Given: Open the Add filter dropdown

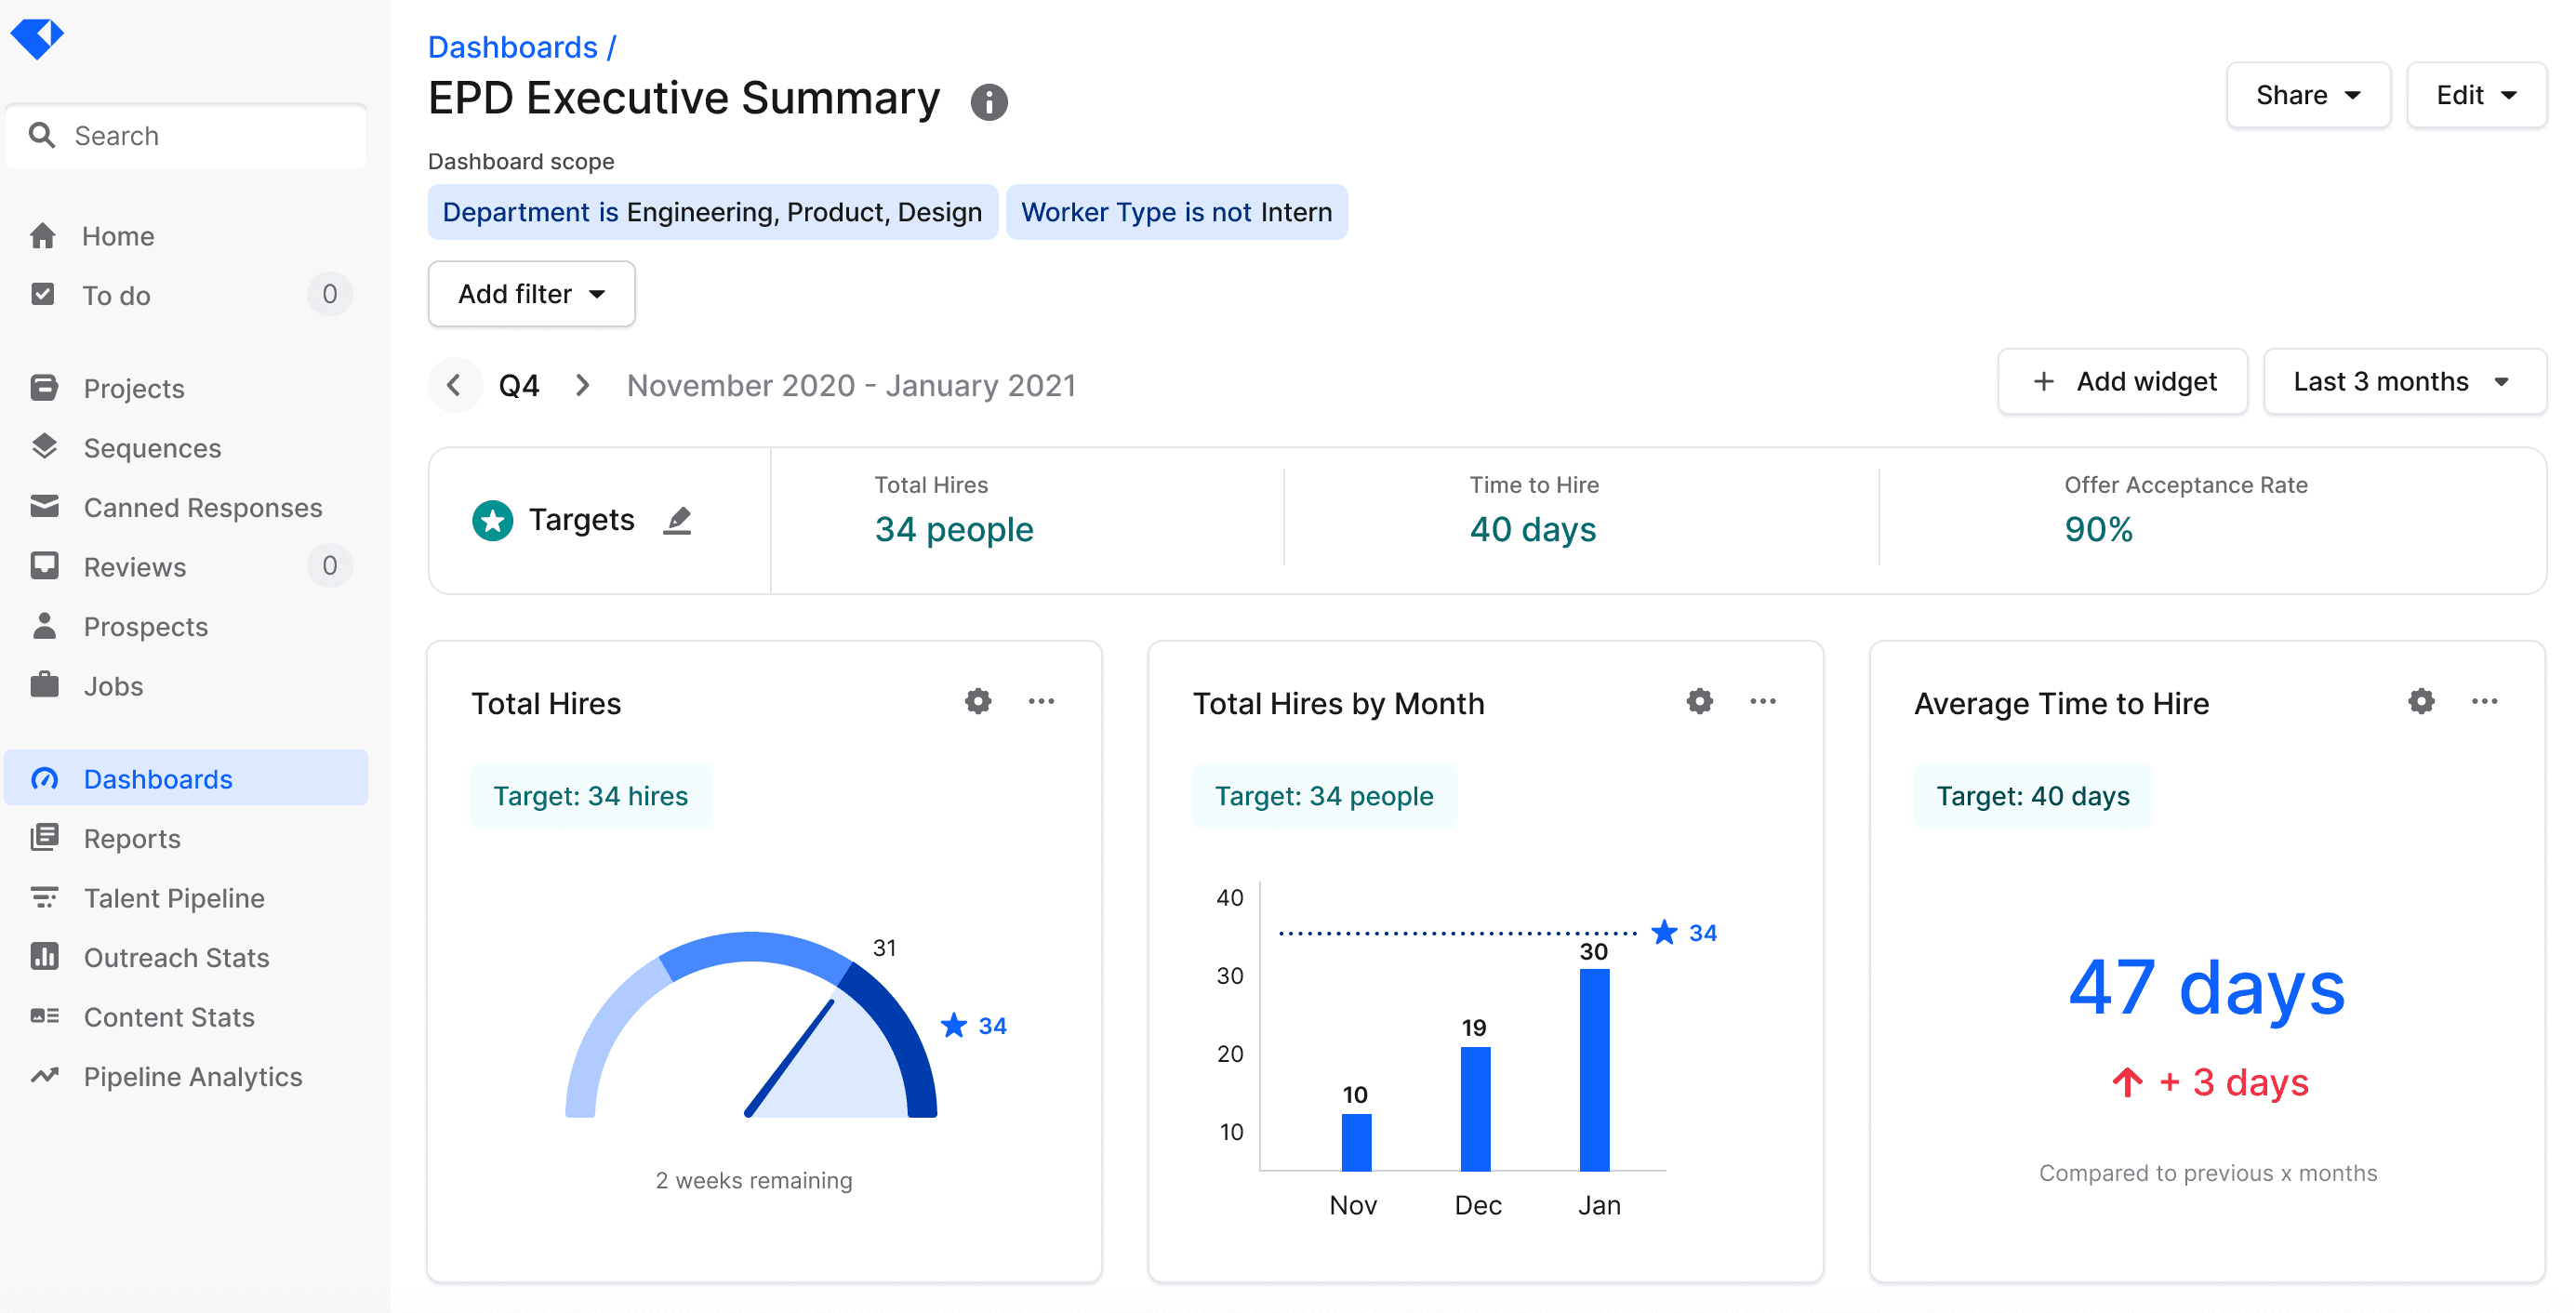Looking at the screenshot, I should coord(531,293).
